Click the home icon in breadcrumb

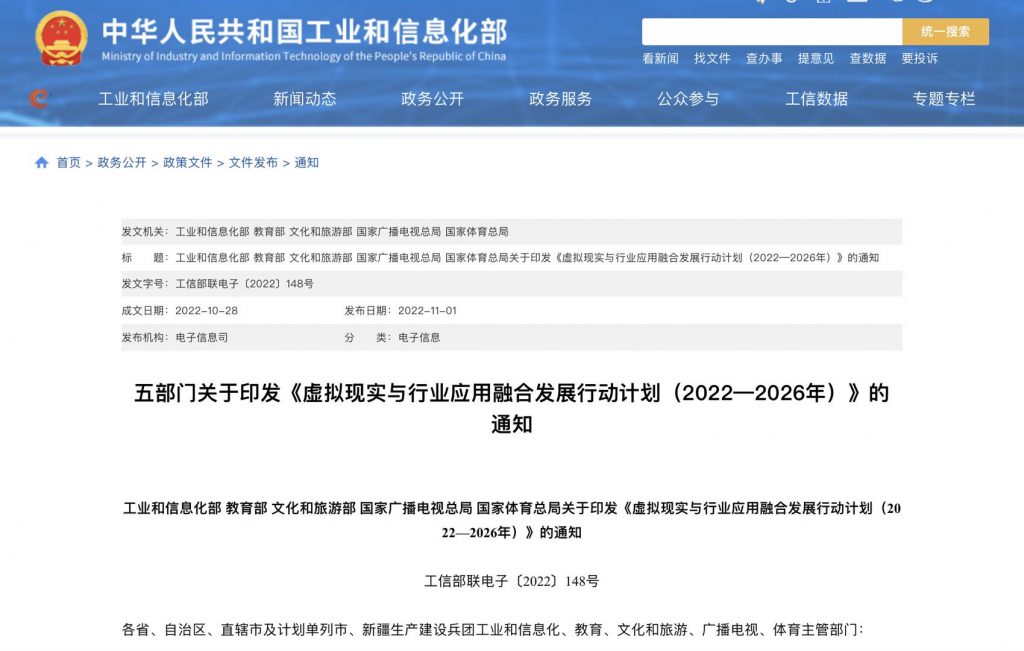click(x=42, y=163)
